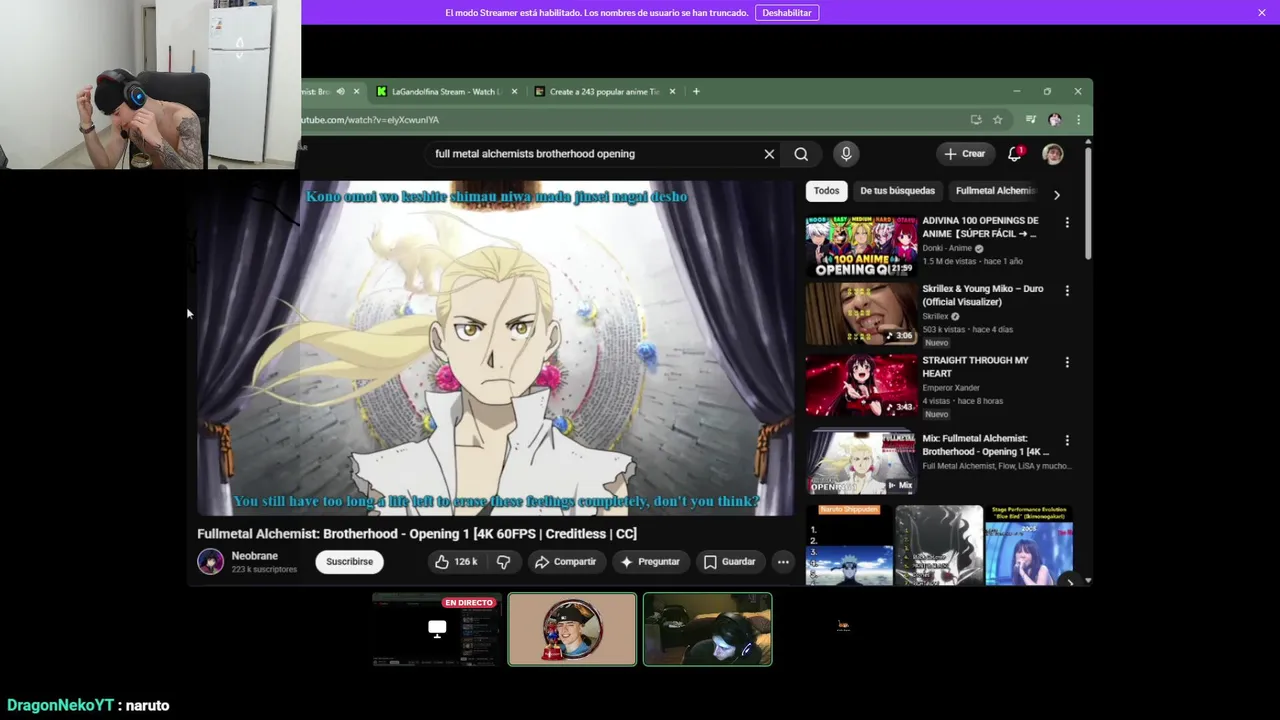
Task: Dislike the video with thumbs down
Action: (504, 562)
